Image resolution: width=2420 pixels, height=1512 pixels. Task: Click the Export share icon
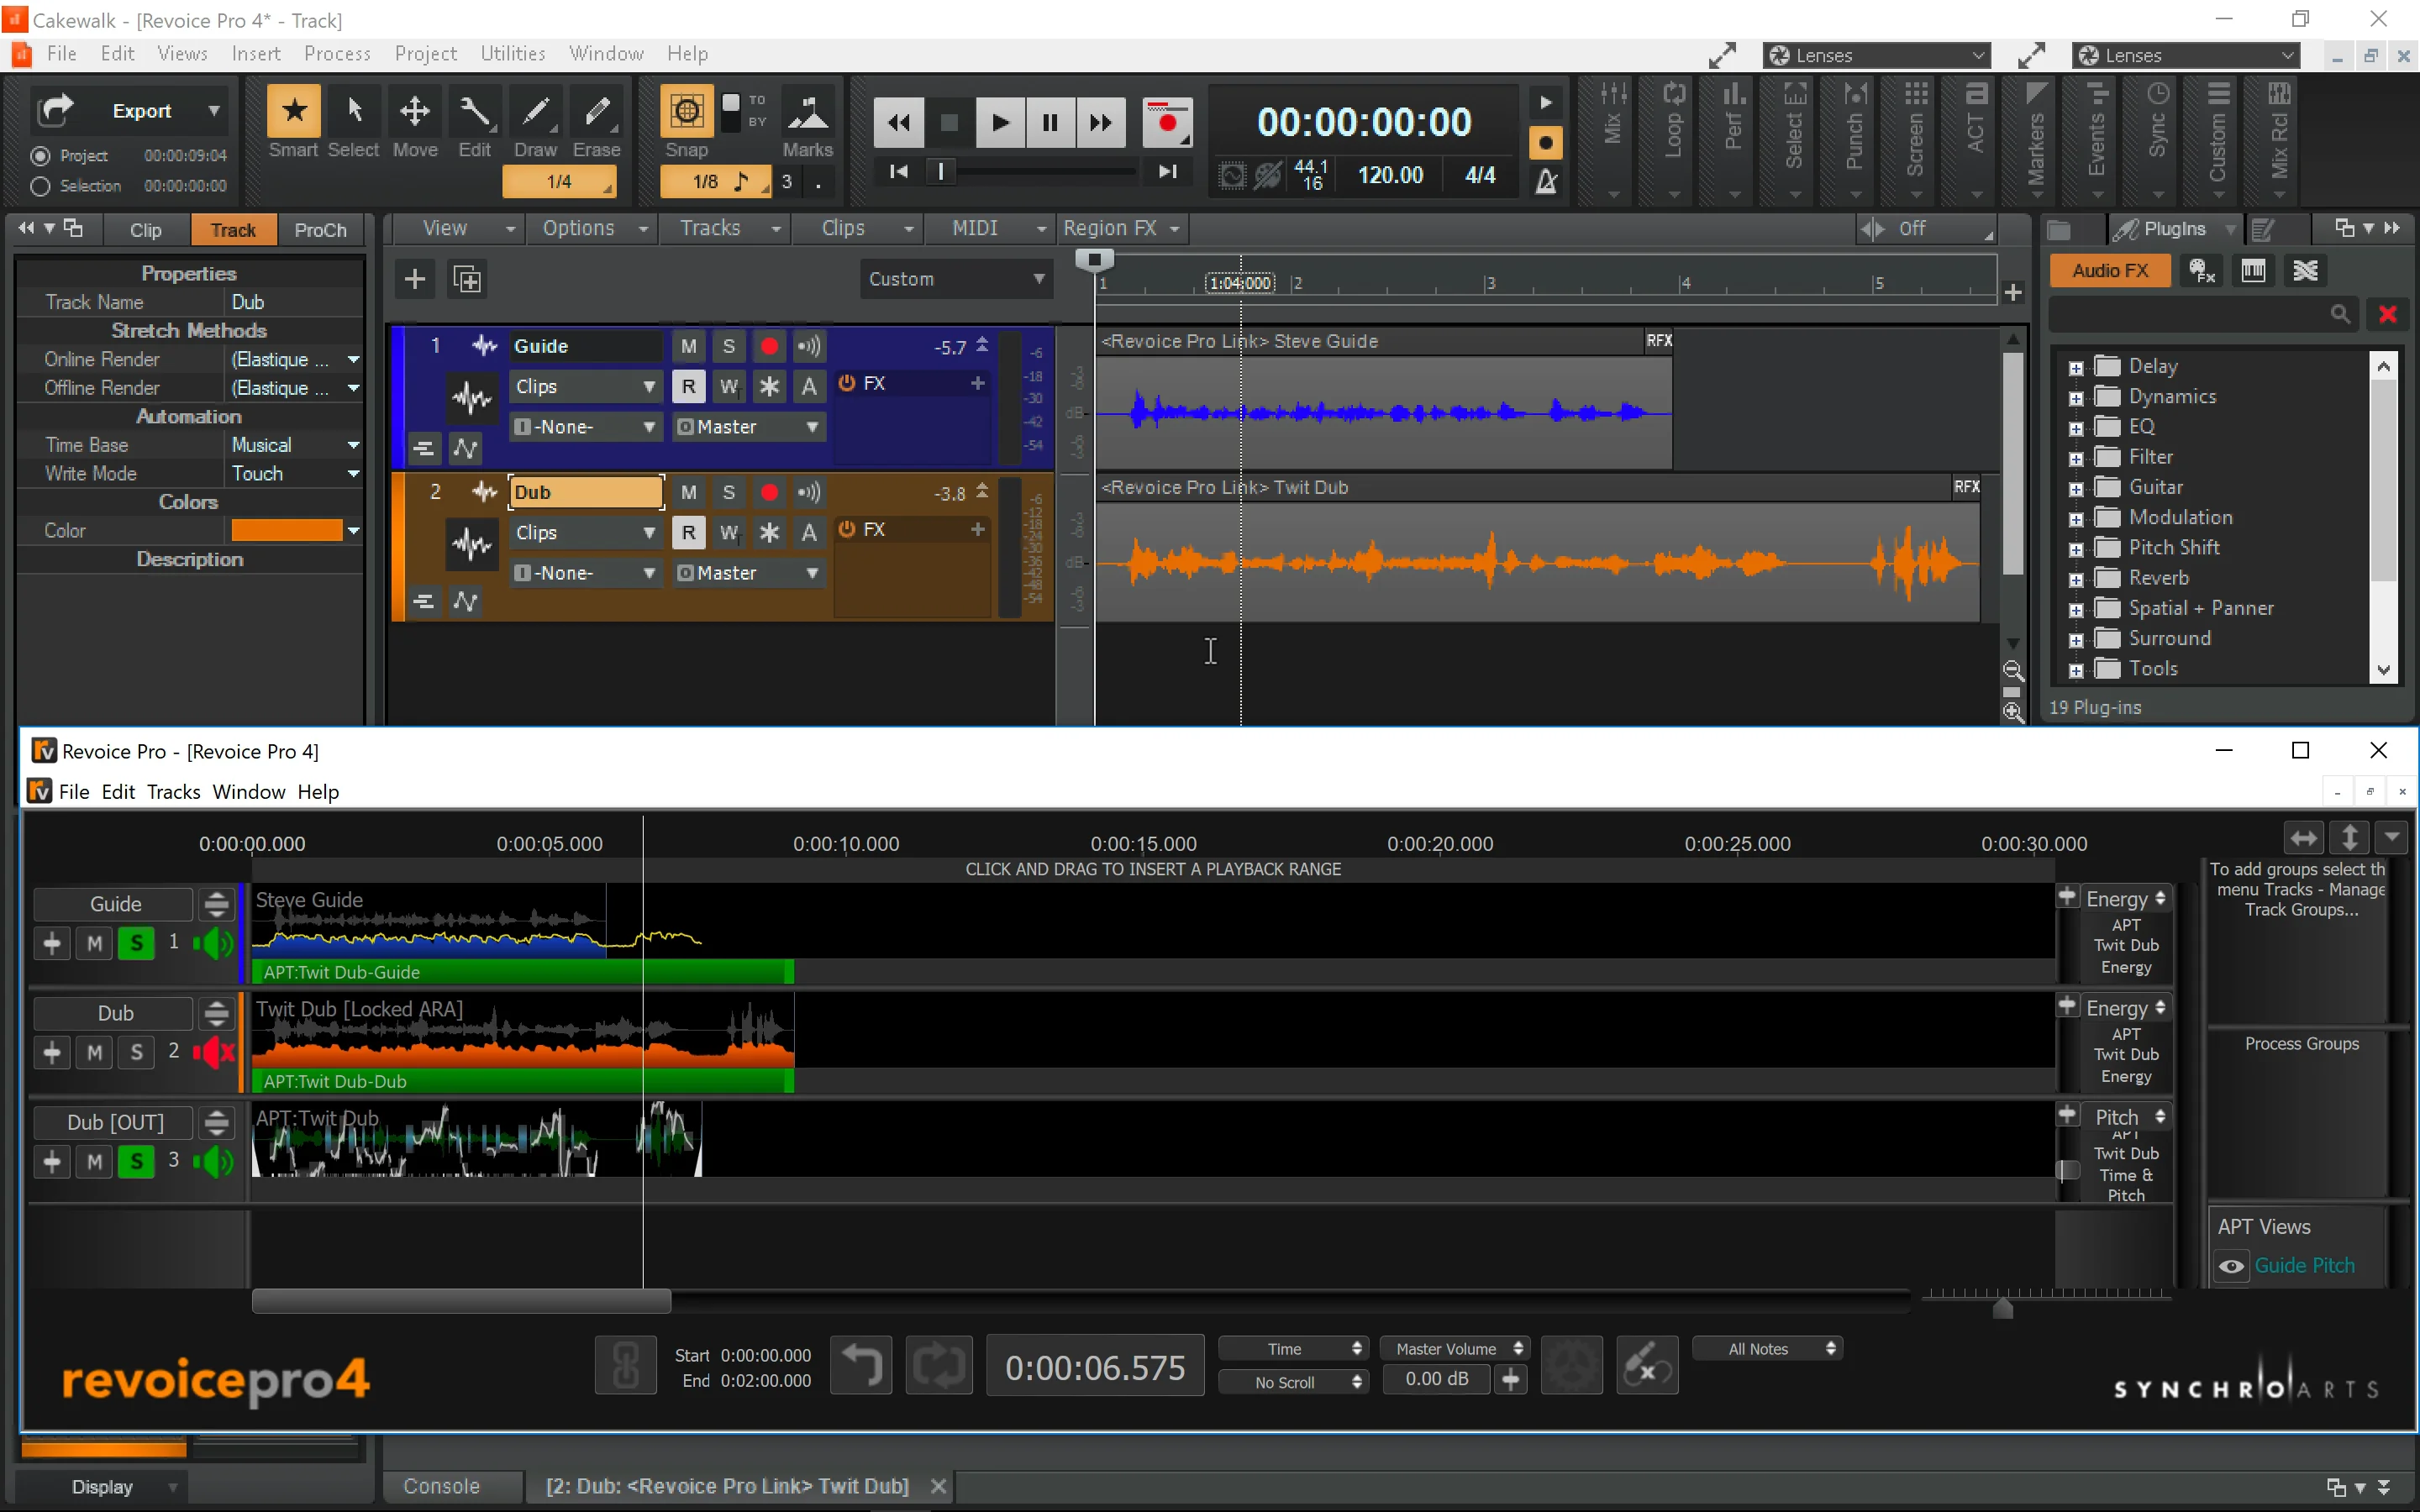[x=55, y=110]
